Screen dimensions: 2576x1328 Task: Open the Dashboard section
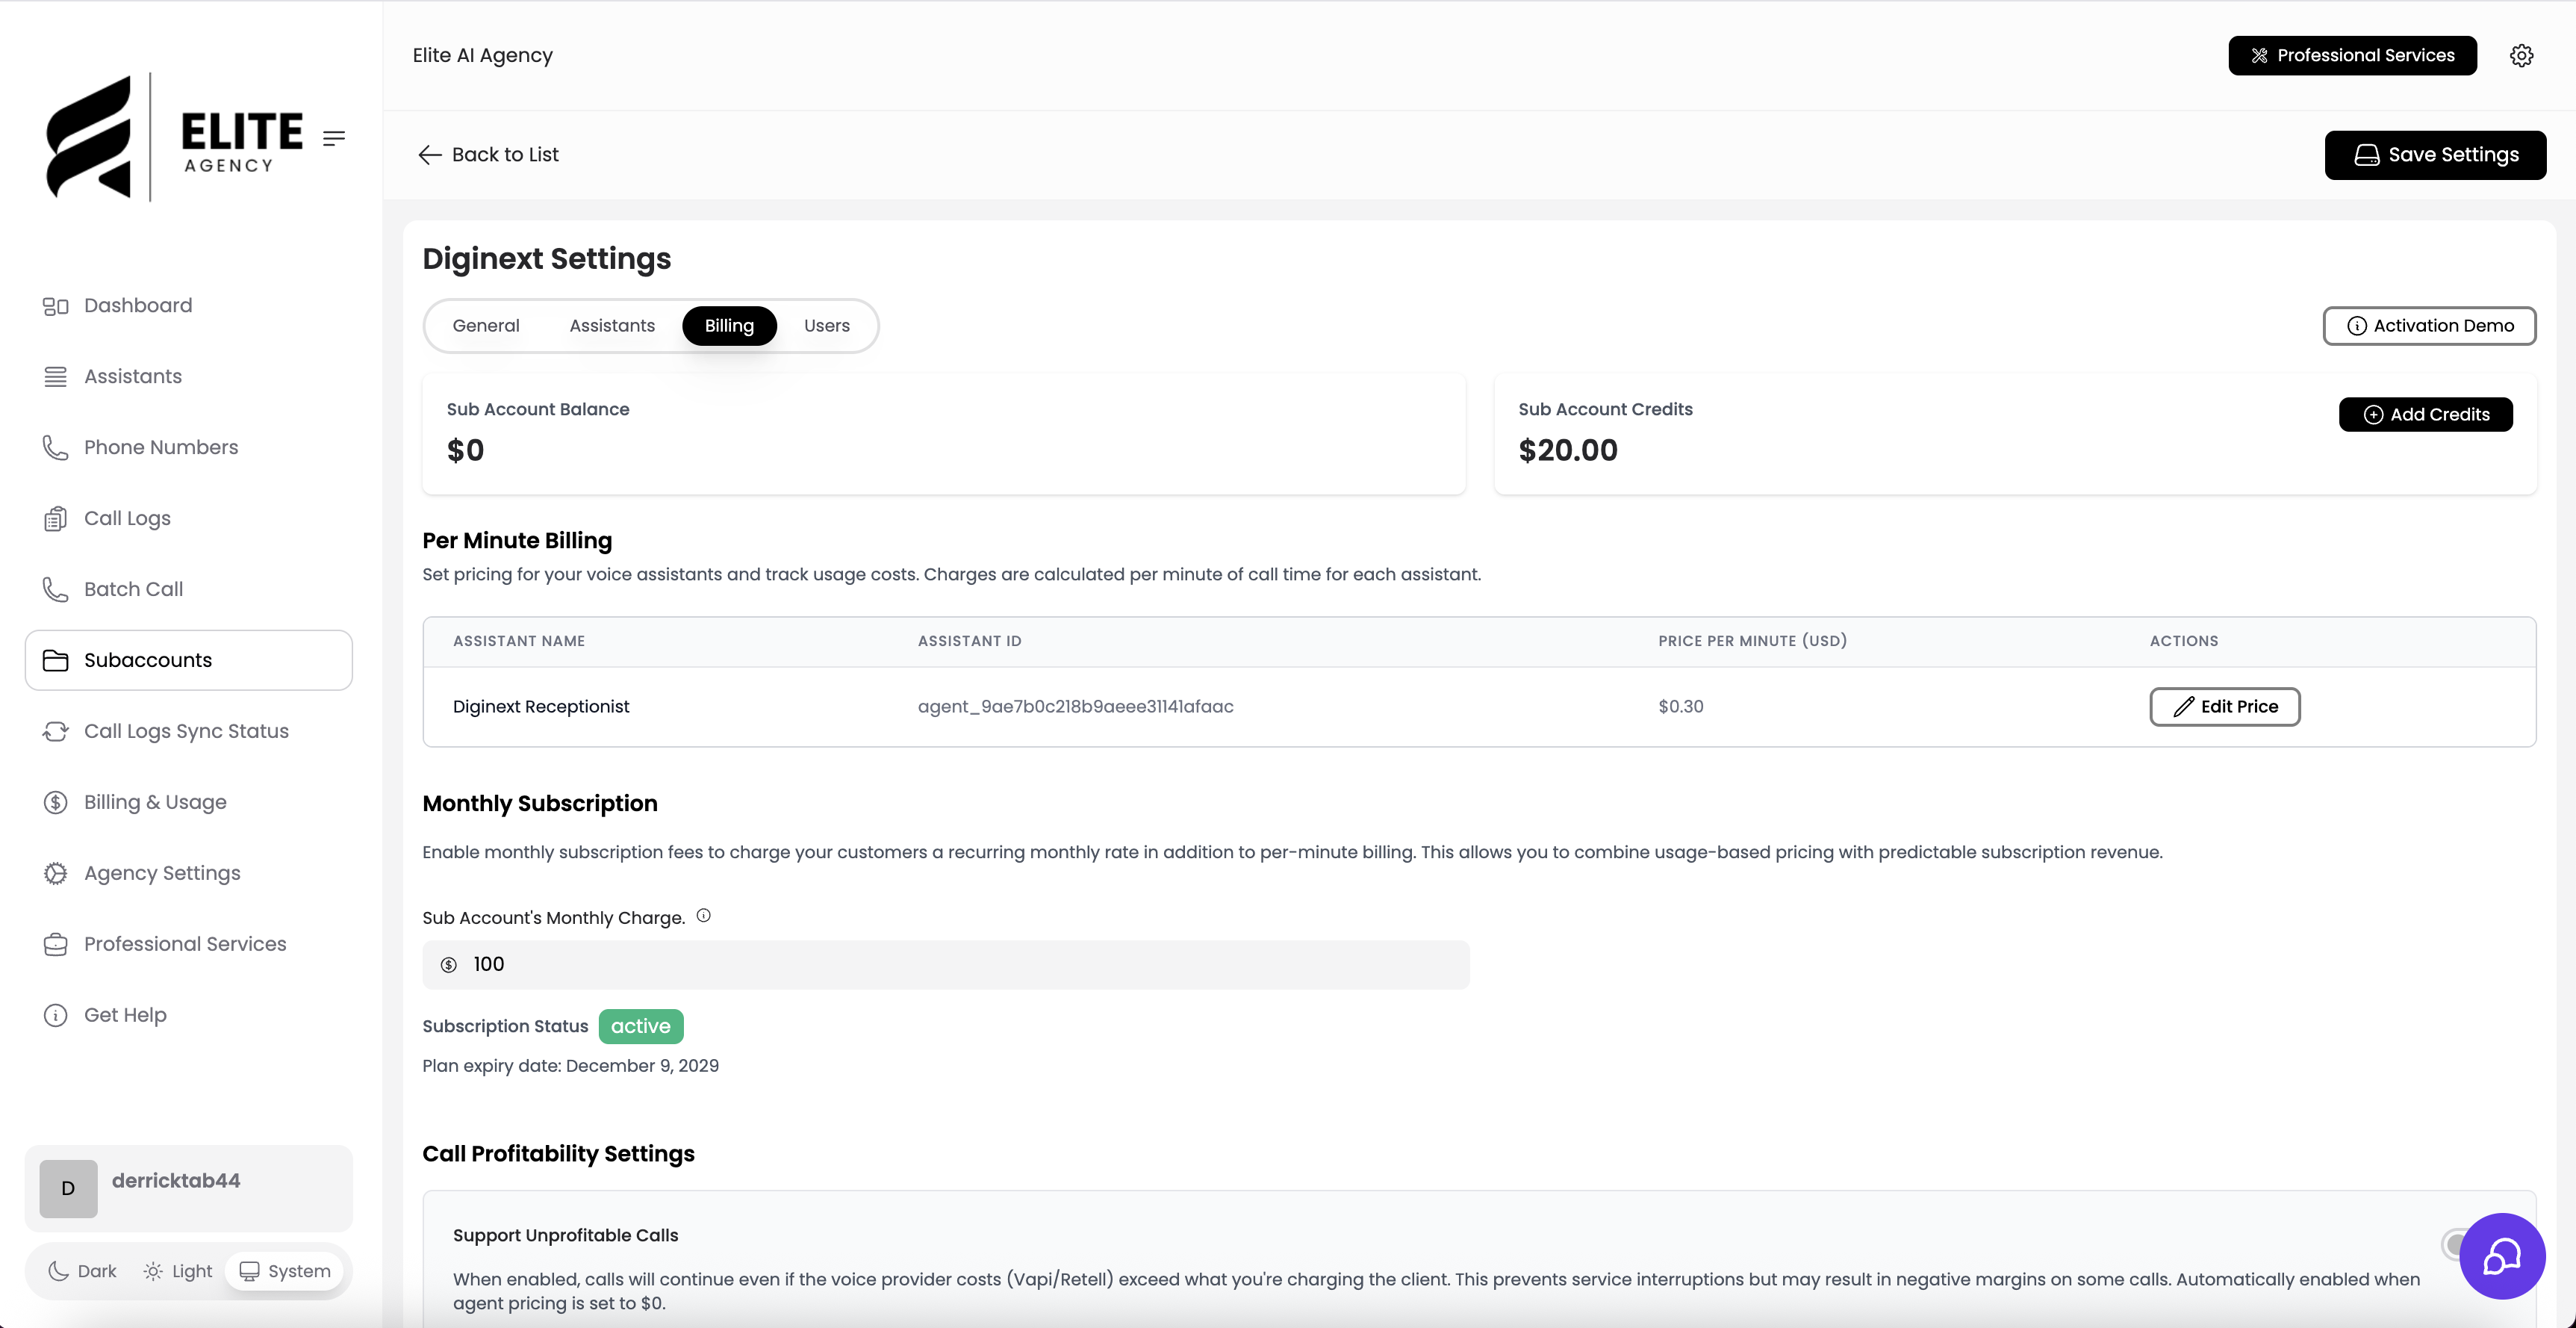(138, 305)
